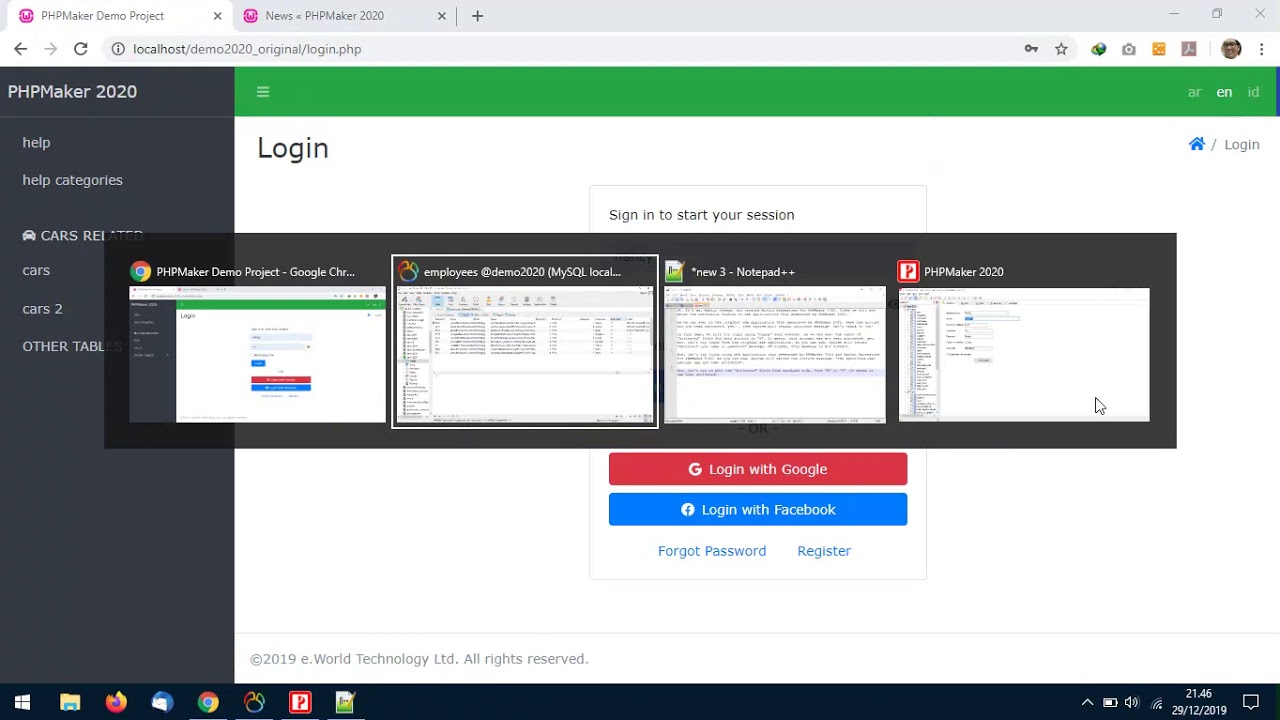
Task: Open the Chrome profile avatar
Action: (1231, 49)
